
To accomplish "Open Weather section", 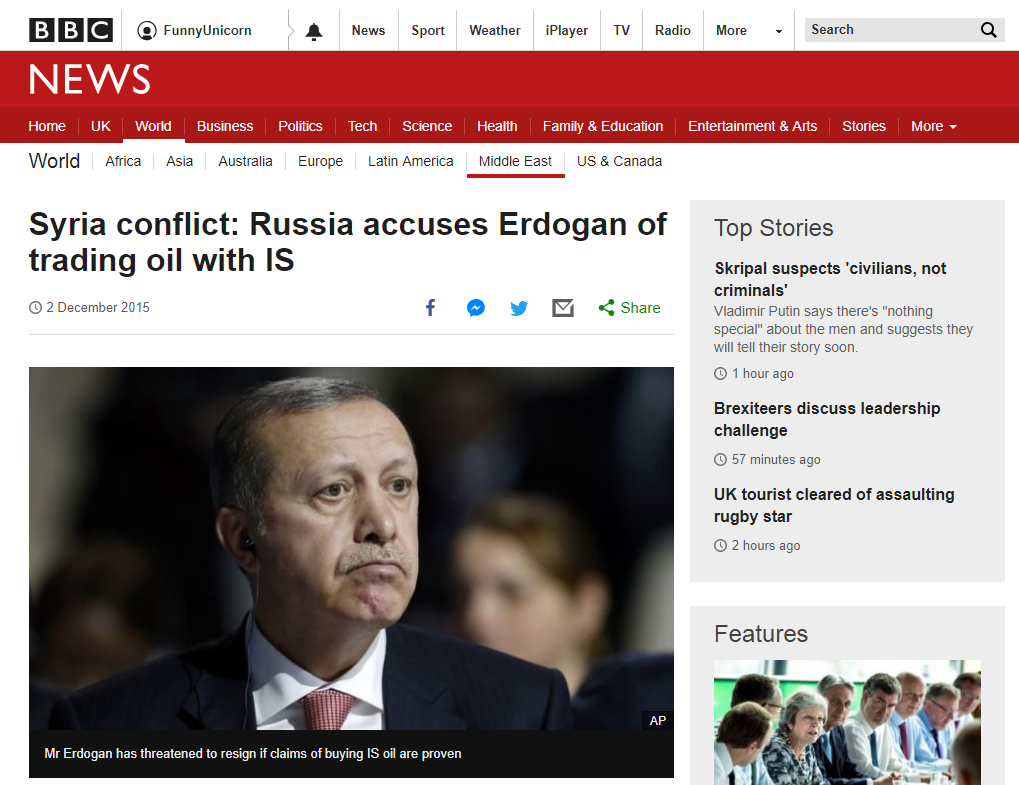I will (495, 31).
